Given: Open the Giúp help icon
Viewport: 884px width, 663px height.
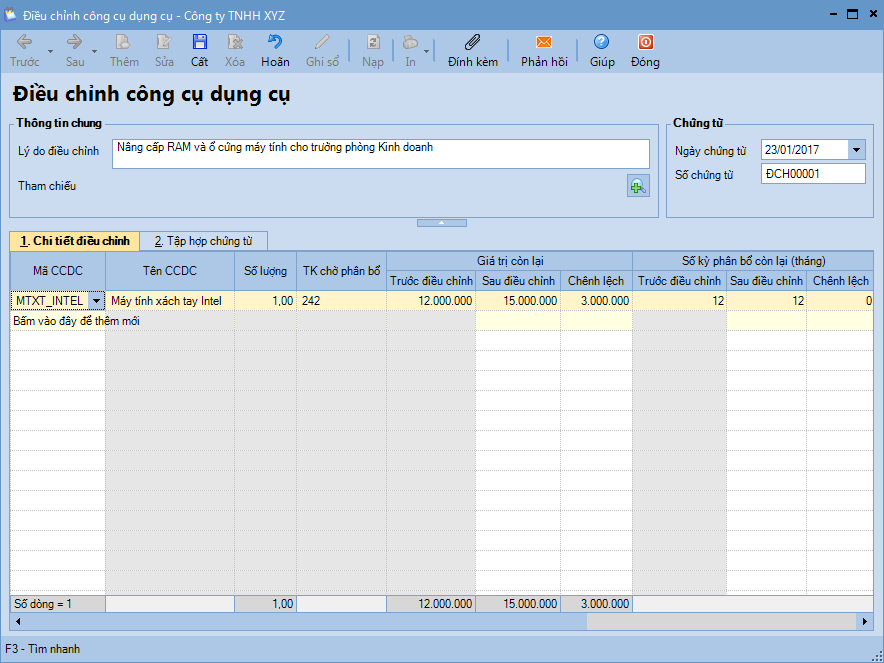Looking at the screenshot, I should pyautogui.click(x=601, y=43).
